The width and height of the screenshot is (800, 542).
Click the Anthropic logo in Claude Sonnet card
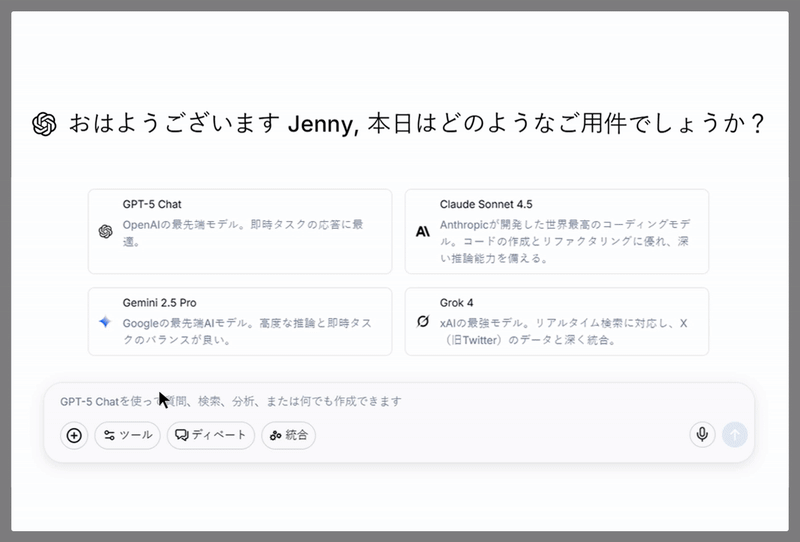pos(422,232)
